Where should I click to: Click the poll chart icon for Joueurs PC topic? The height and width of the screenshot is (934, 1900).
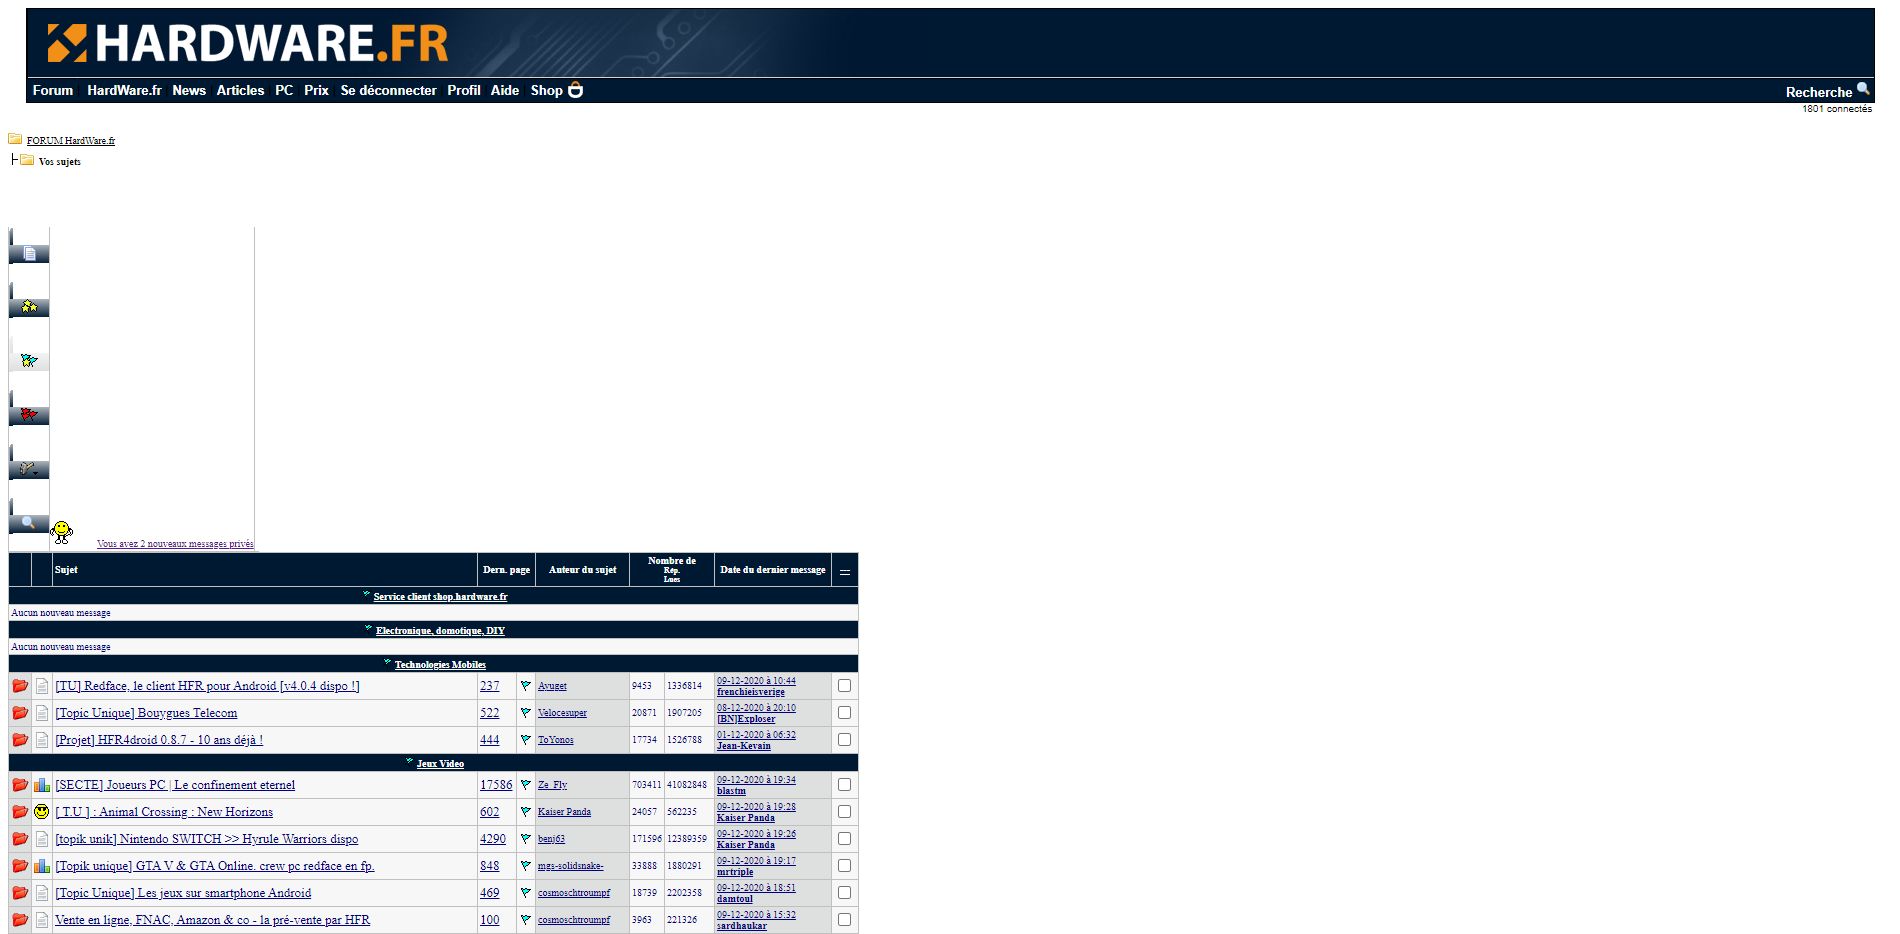coord(42,785)
